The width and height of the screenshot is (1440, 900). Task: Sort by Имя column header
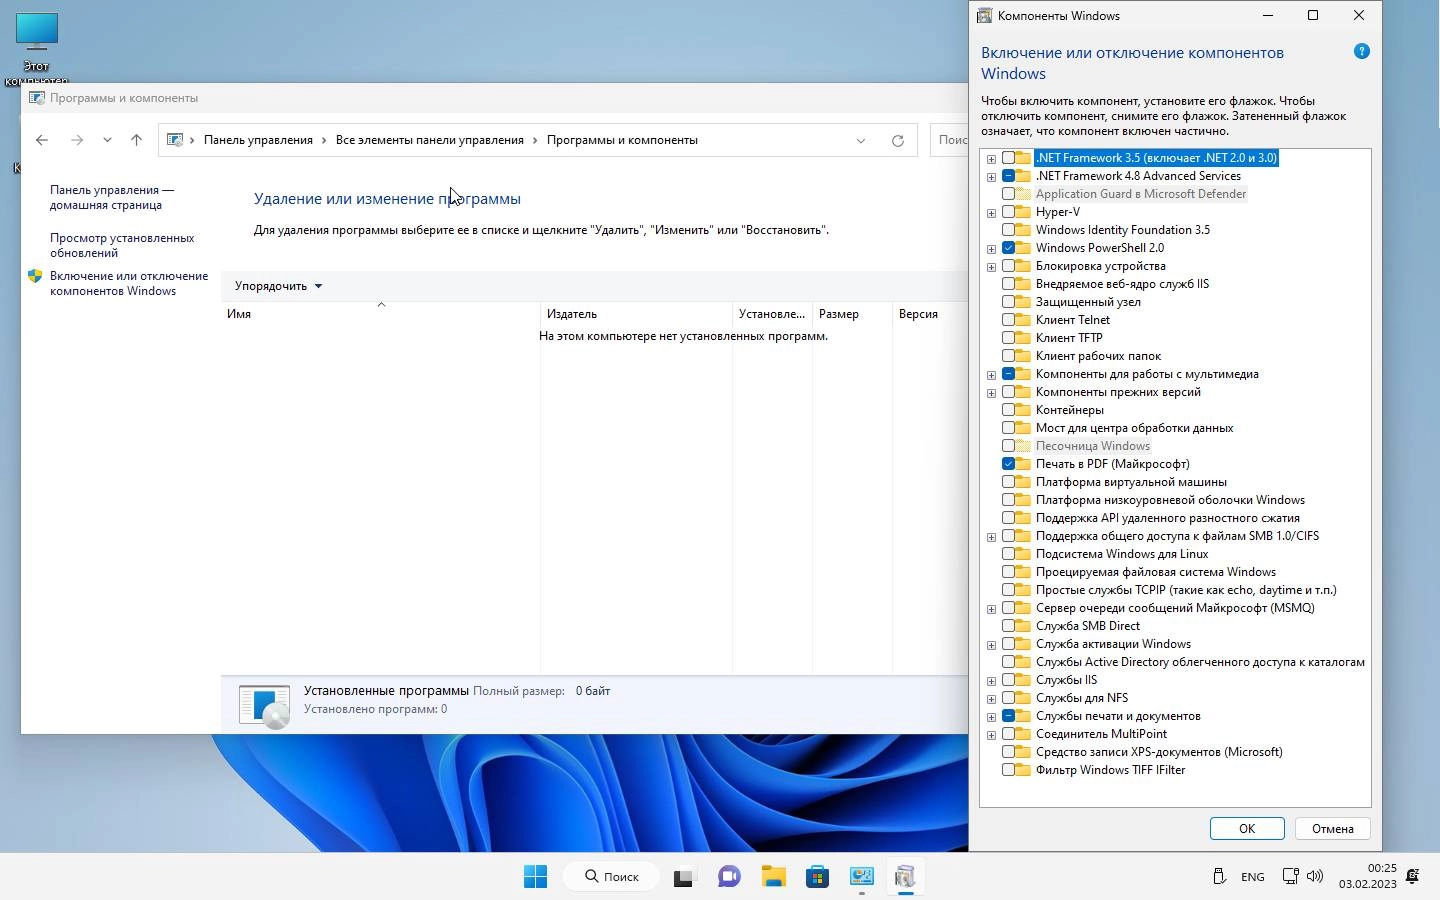(x=380, y=314)
